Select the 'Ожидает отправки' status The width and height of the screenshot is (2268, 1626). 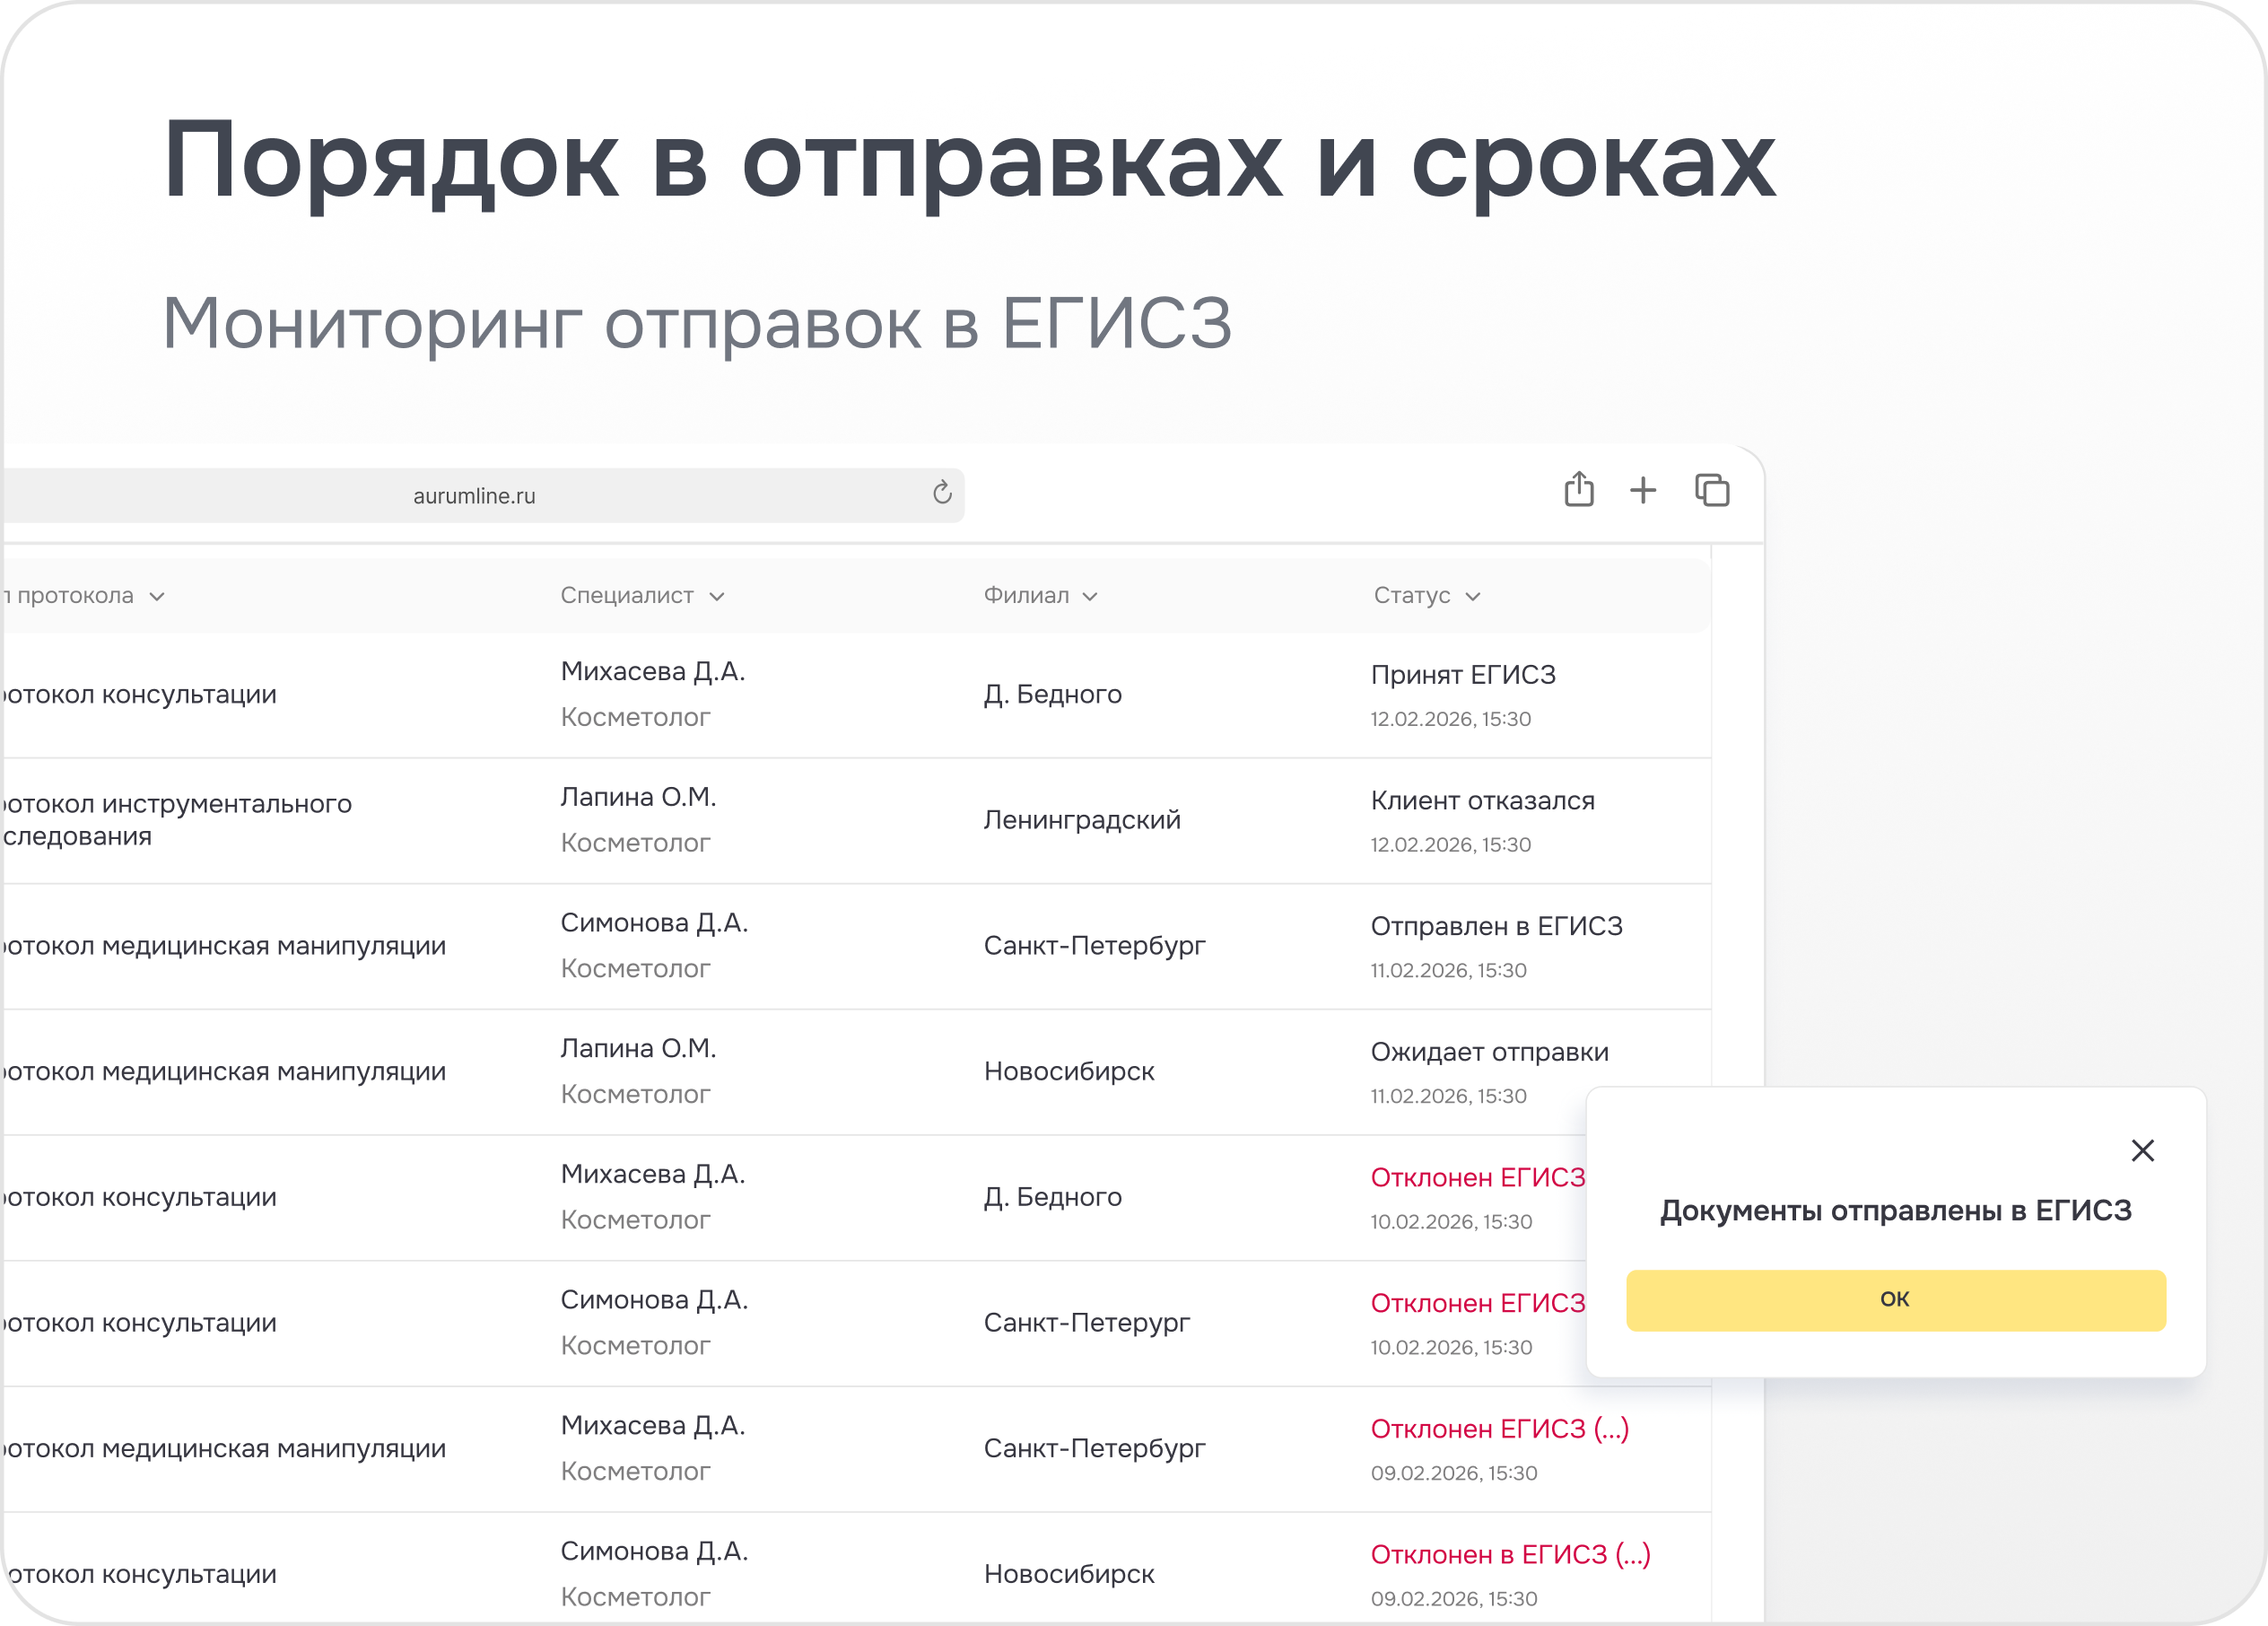(x=1489, y=1052)
